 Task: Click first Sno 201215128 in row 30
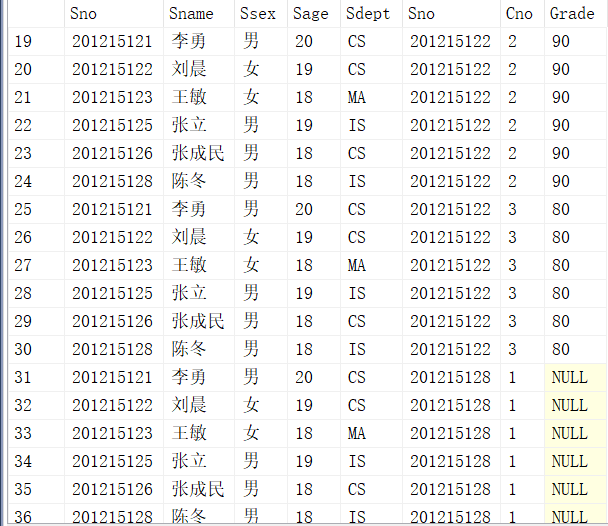click(114, 349)
